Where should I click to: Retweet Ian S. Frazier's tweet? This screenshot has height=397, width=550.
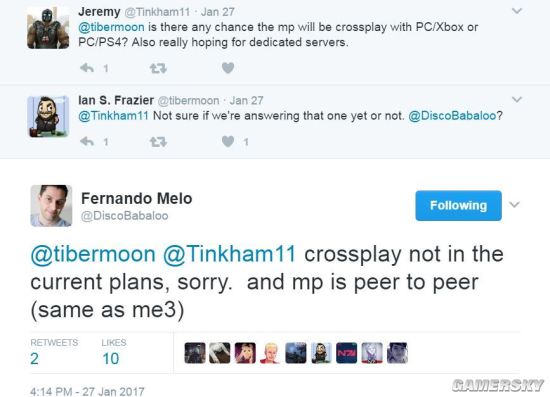point(158,142)
